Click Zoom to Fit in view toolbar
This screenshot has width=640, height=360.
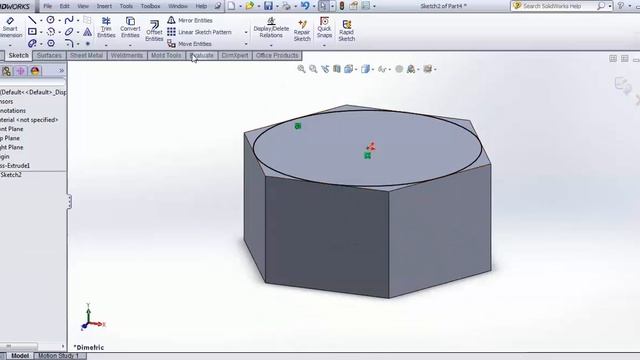tap(301, 69)
